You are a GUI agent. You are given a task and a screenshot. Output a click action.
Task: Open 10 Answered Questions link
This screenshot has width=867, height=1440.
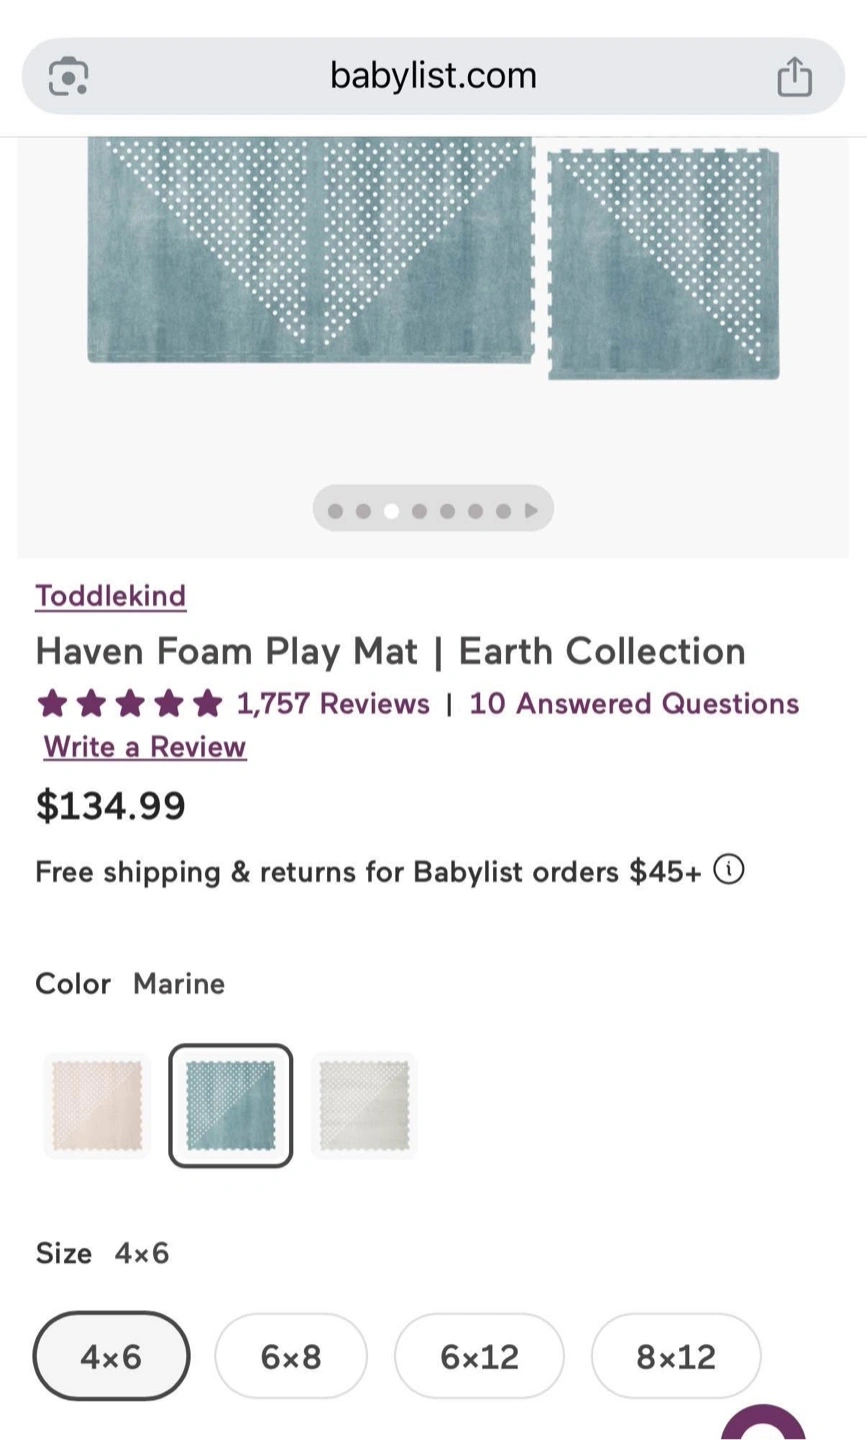tap(634, 704)
